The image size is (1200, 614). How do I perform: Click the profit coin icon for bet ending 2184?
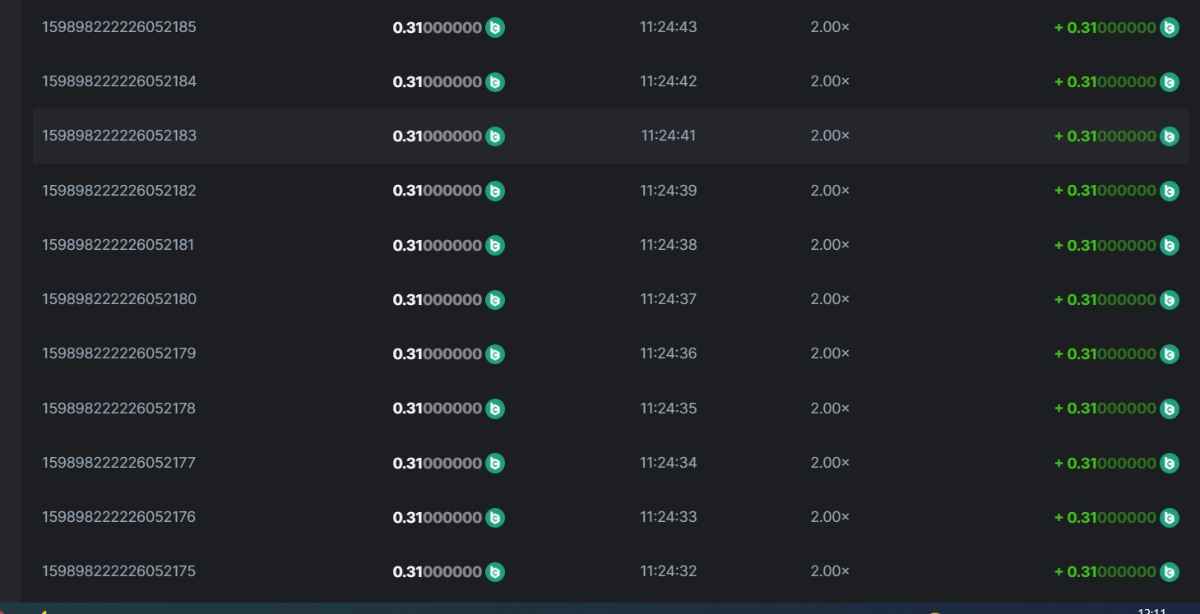coord(1169,82)
